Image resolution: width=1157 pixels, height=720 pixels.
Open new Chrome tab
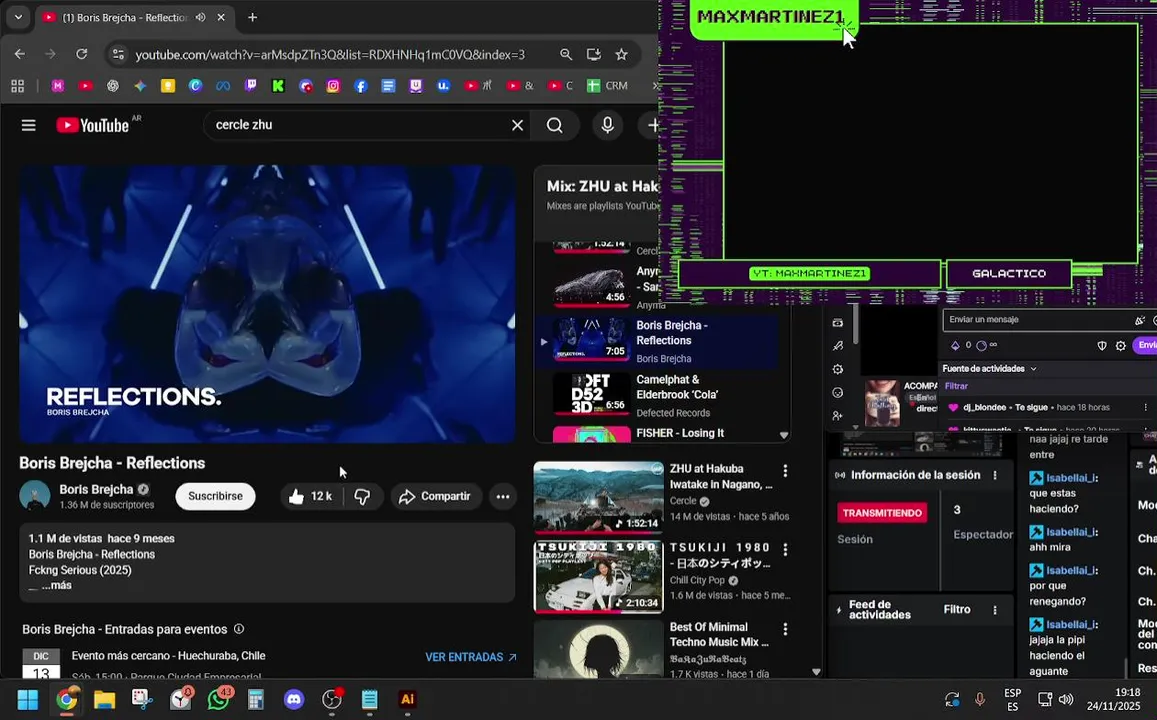pos(252,17)
